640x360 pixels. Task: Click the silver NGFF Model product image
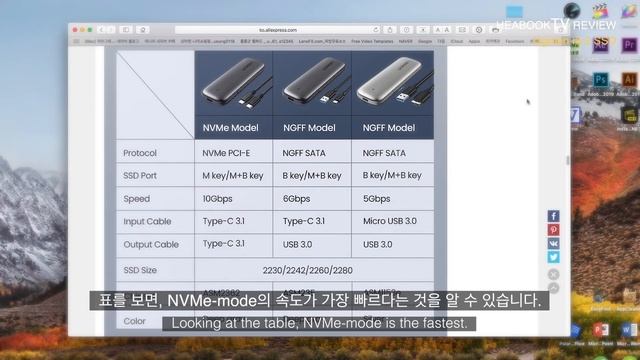[x=393, y=84]
